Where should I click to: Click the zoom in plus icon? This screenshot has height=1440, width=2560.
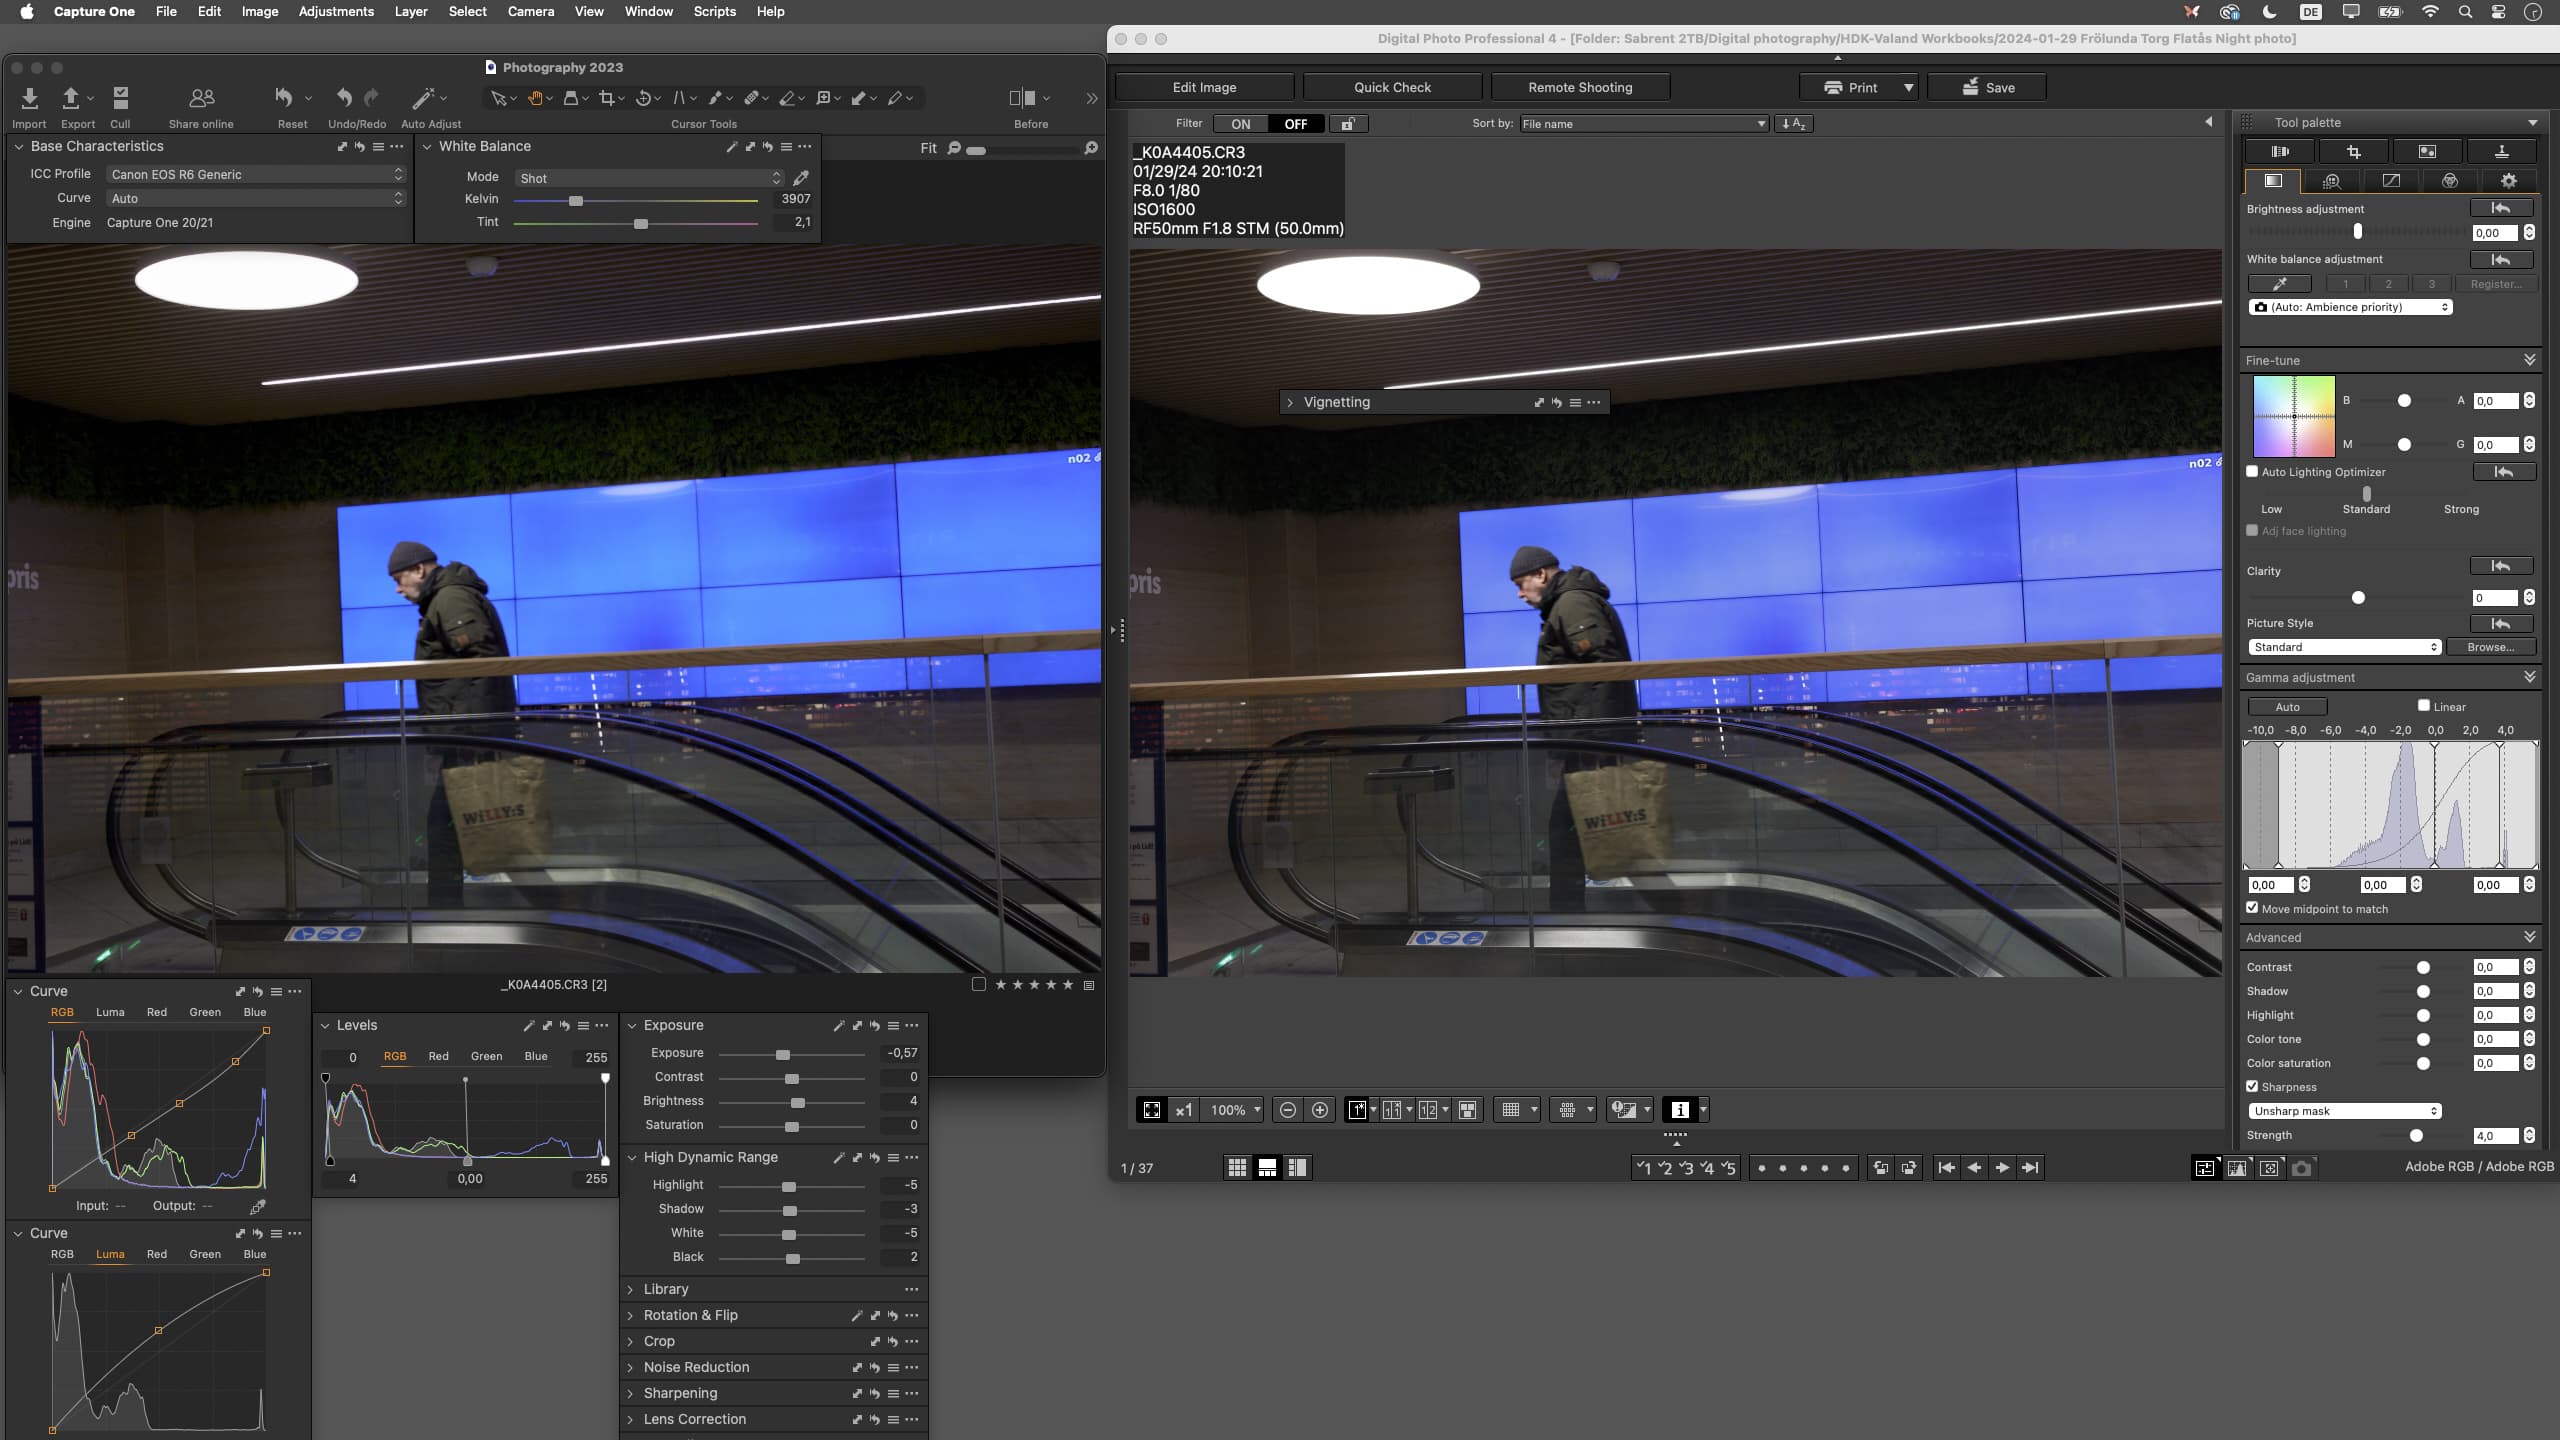pos(1320,1110)
